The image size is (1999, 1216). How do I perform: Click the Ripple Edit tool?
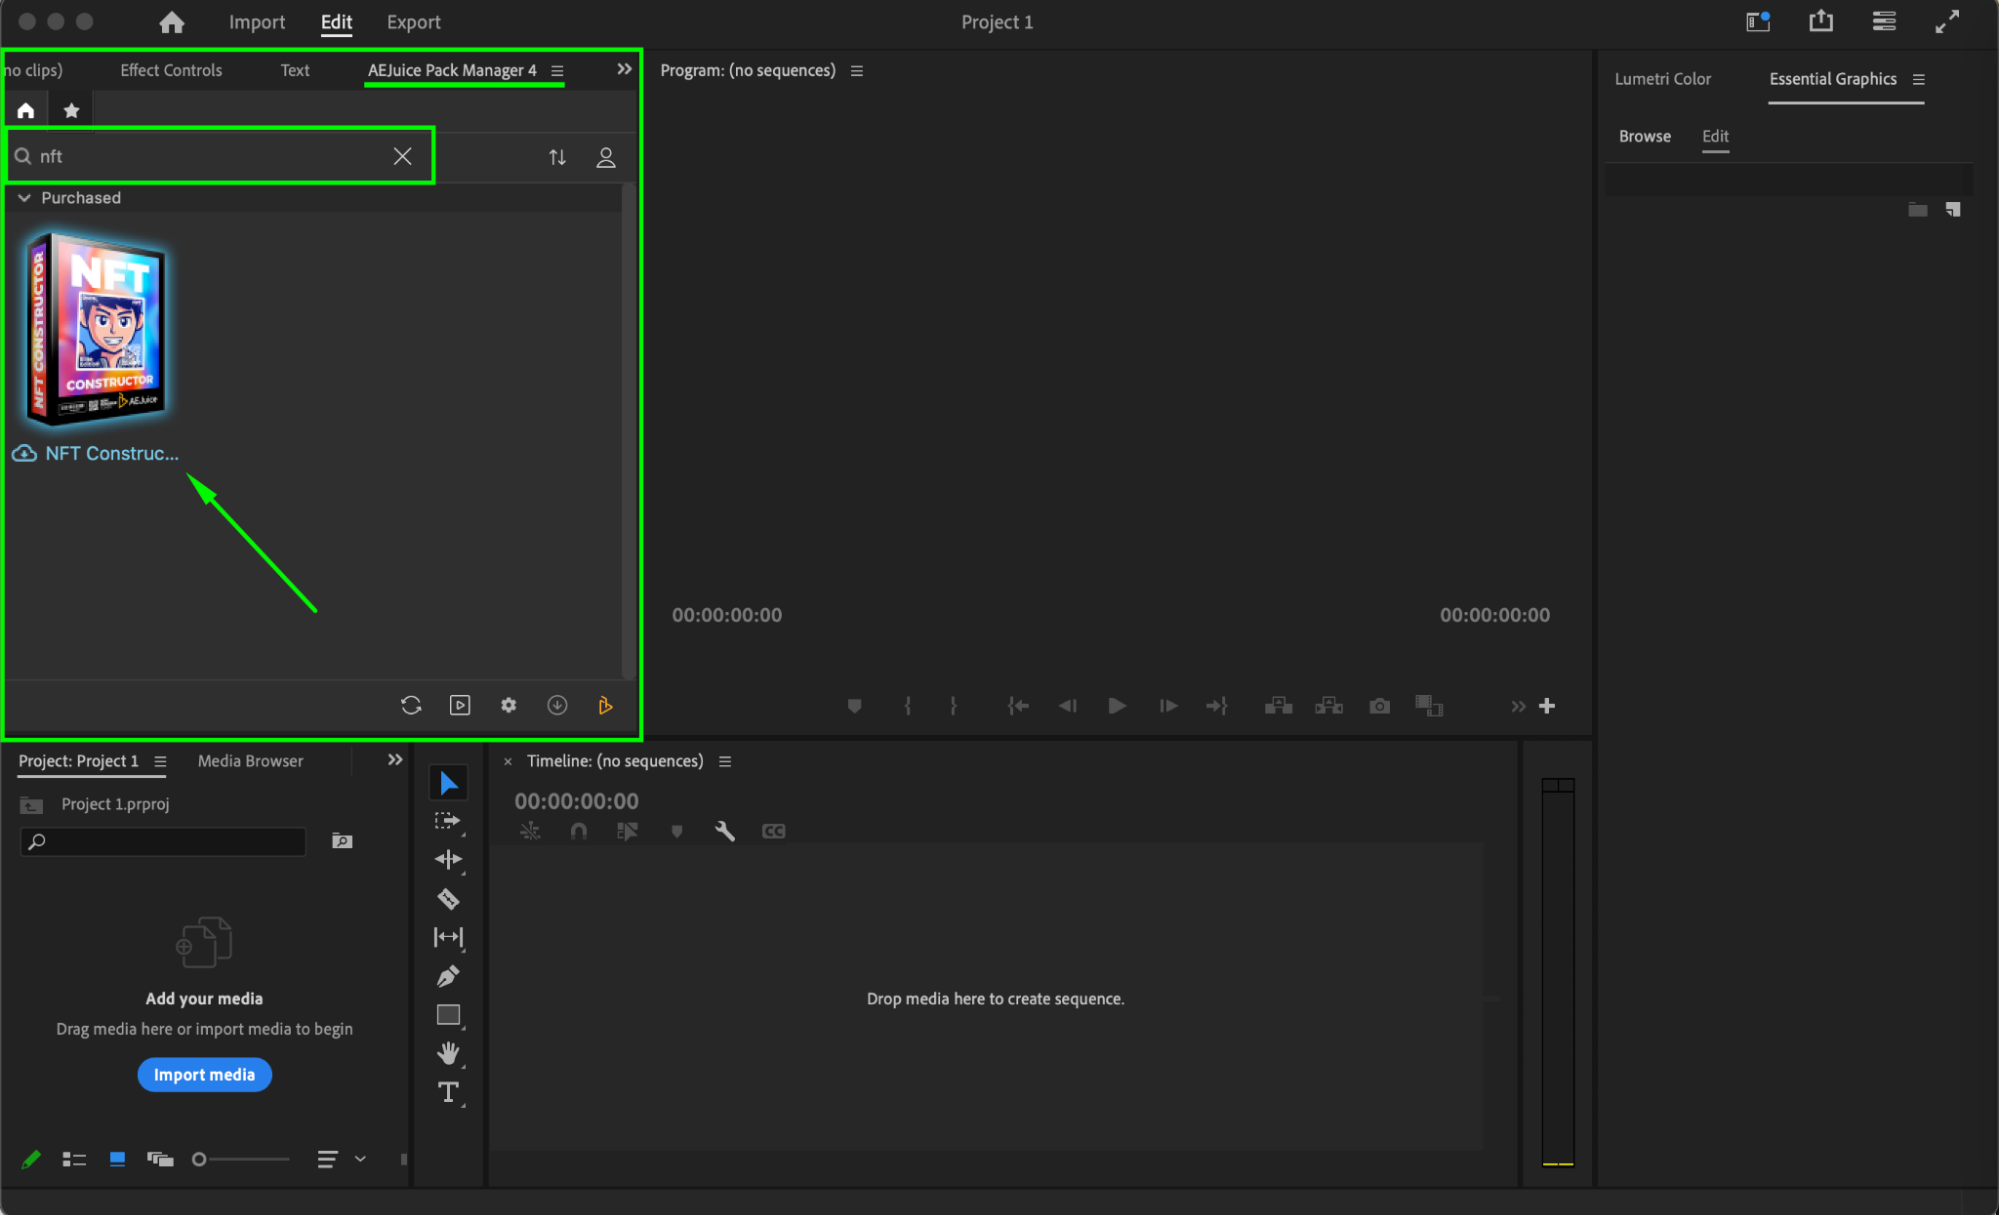tap(448, 859)
